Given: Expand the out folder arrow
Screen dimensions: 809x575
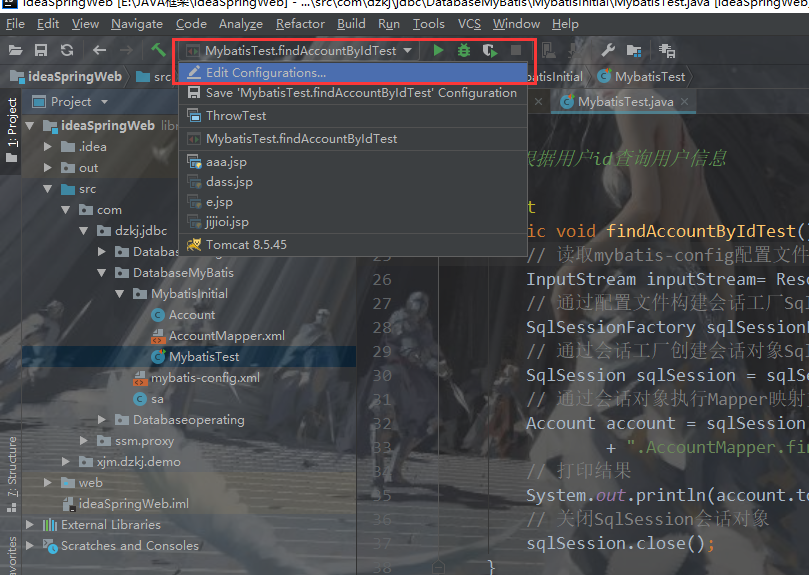Looking at the screenshot, I should tap(47, 168).
